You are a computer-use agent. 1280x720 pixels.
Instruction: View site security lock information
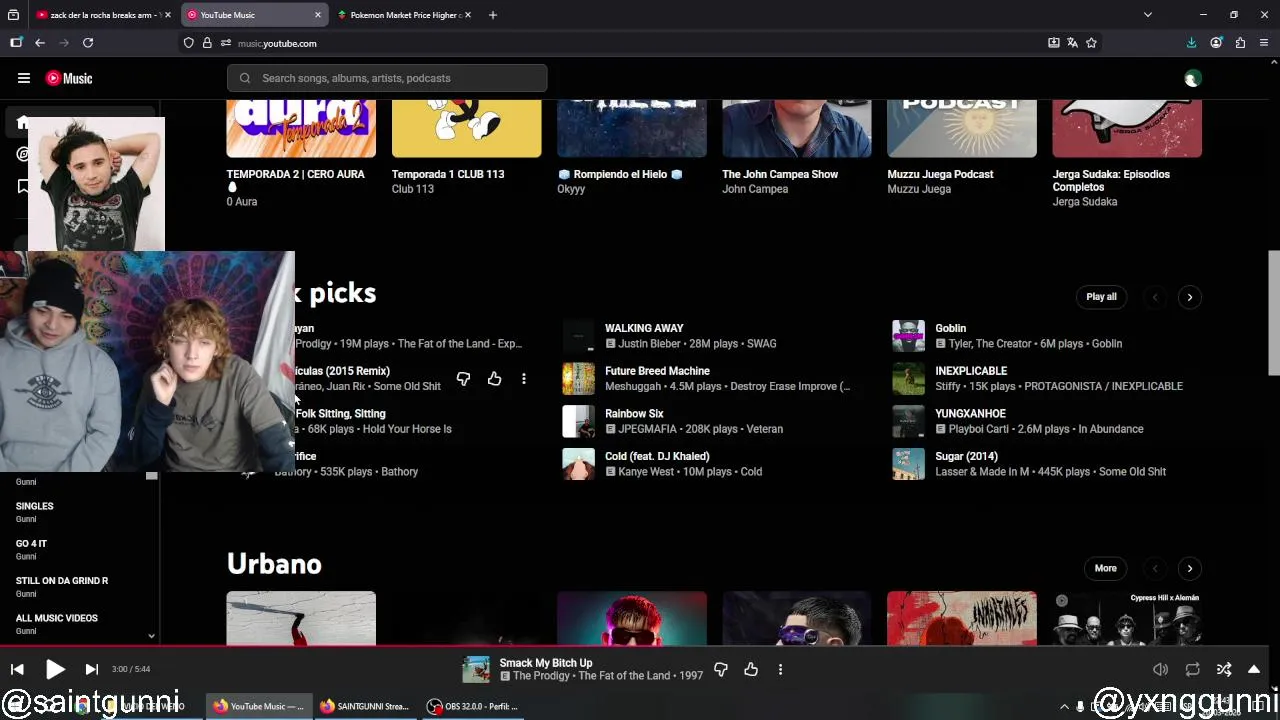point(207,43)
